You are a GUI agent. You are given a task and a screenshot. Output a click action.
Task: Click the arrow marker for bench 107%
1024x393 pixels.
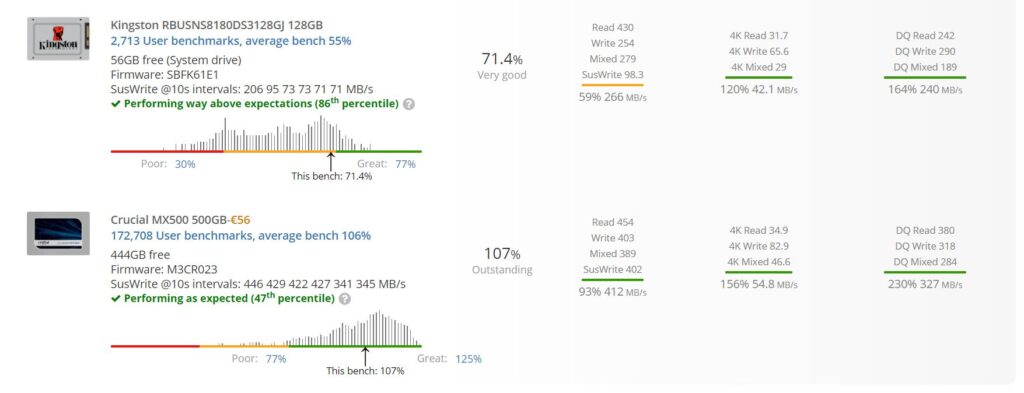[x=365, y=356]
